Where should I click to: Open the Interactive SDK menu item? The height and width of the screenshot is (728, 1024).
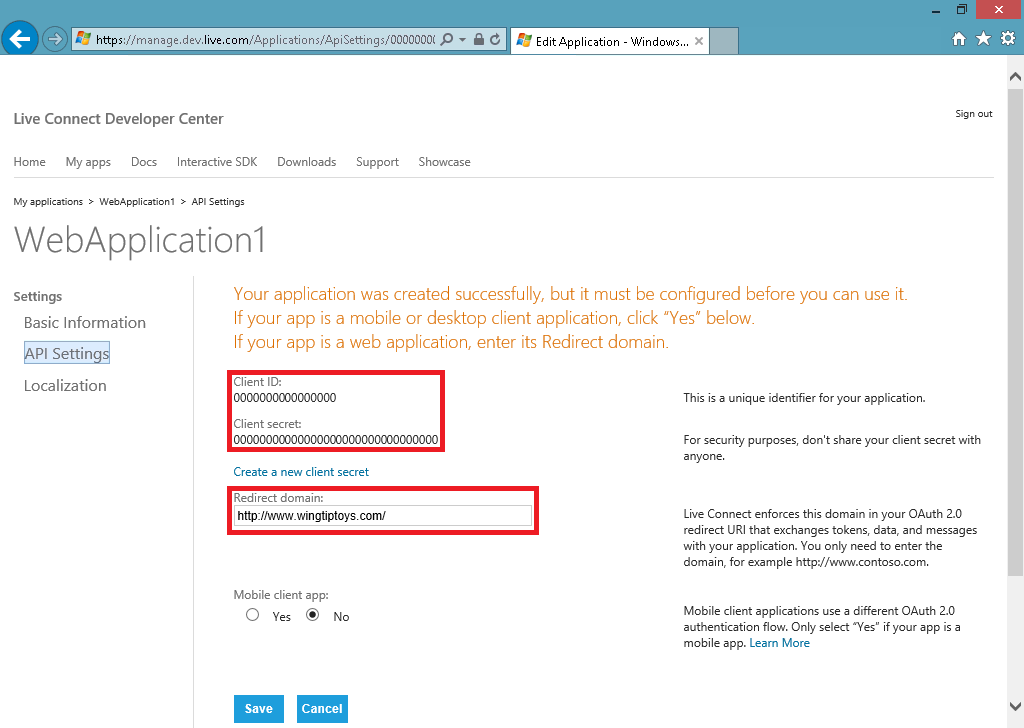coord(217,162)
